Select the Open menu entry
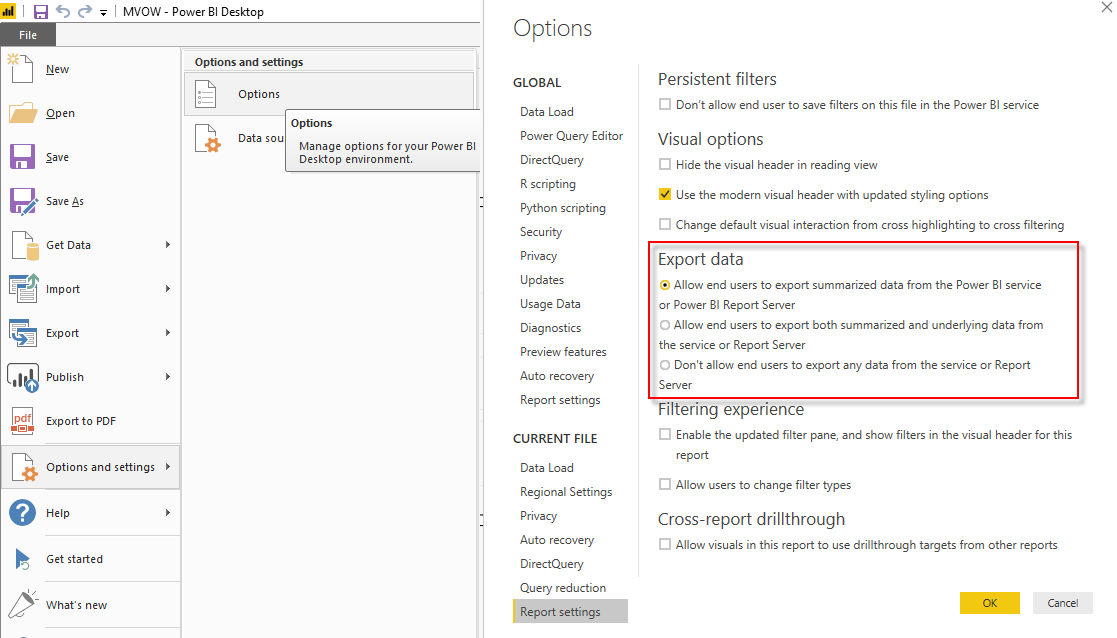 (90, 113)
